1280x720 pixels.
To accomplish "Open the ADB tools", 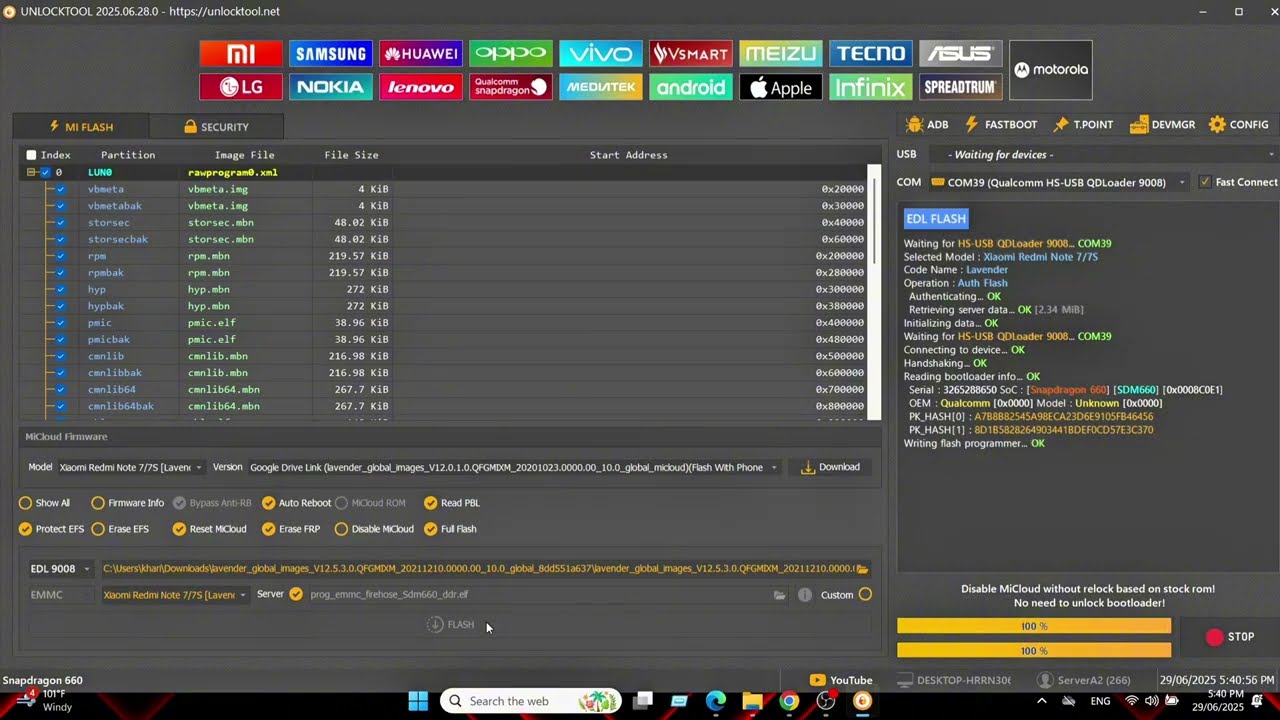I will [x=927, y=125].
